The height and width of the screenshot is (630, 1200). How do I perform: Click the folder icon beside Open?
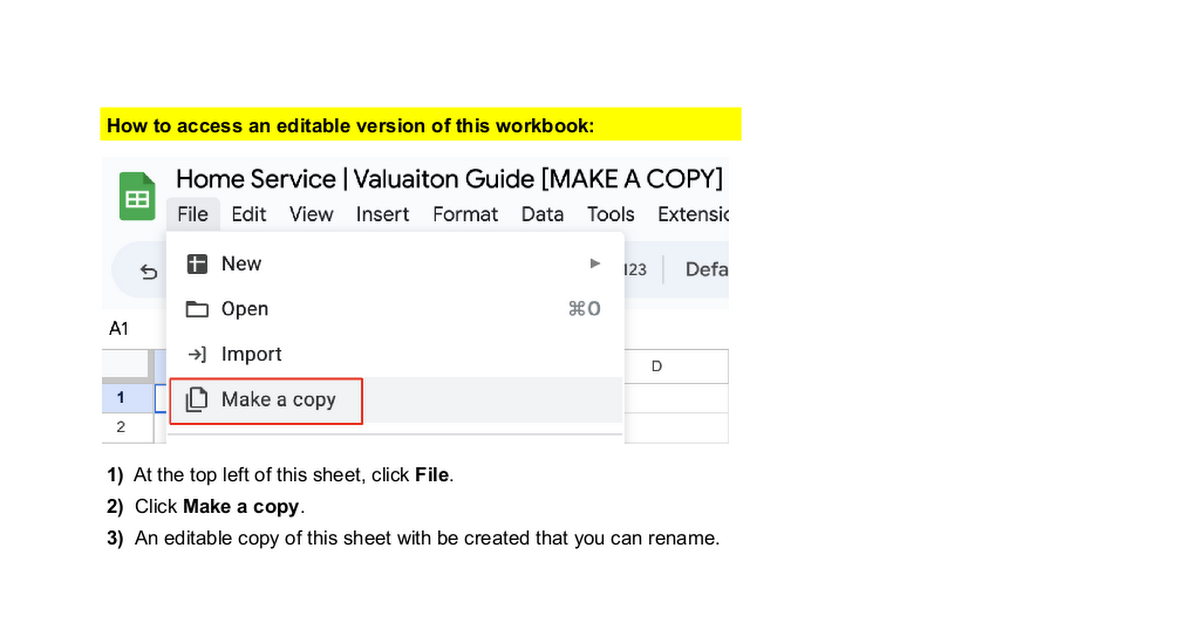point(198,309)
